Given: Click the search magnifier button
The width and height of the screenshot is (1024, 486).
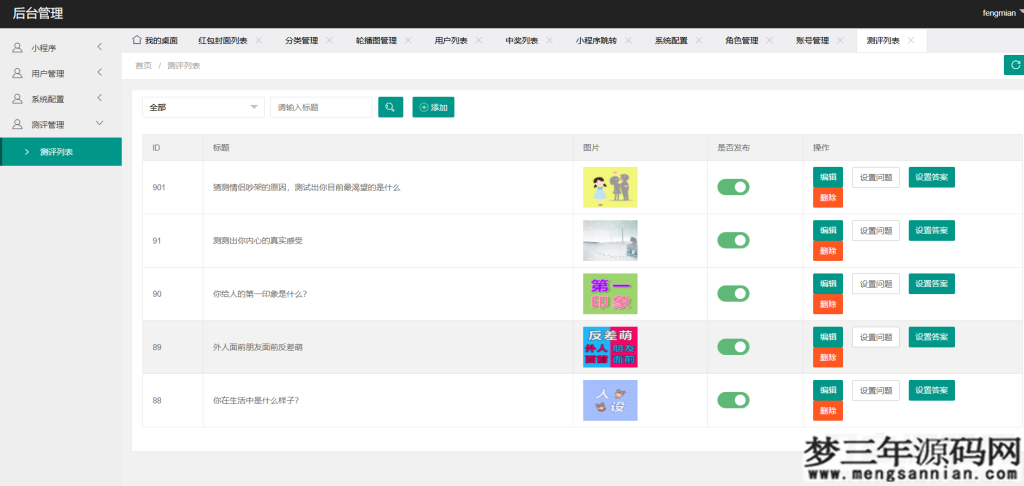Looking at the screenshot, I should [x=391, y=107].
